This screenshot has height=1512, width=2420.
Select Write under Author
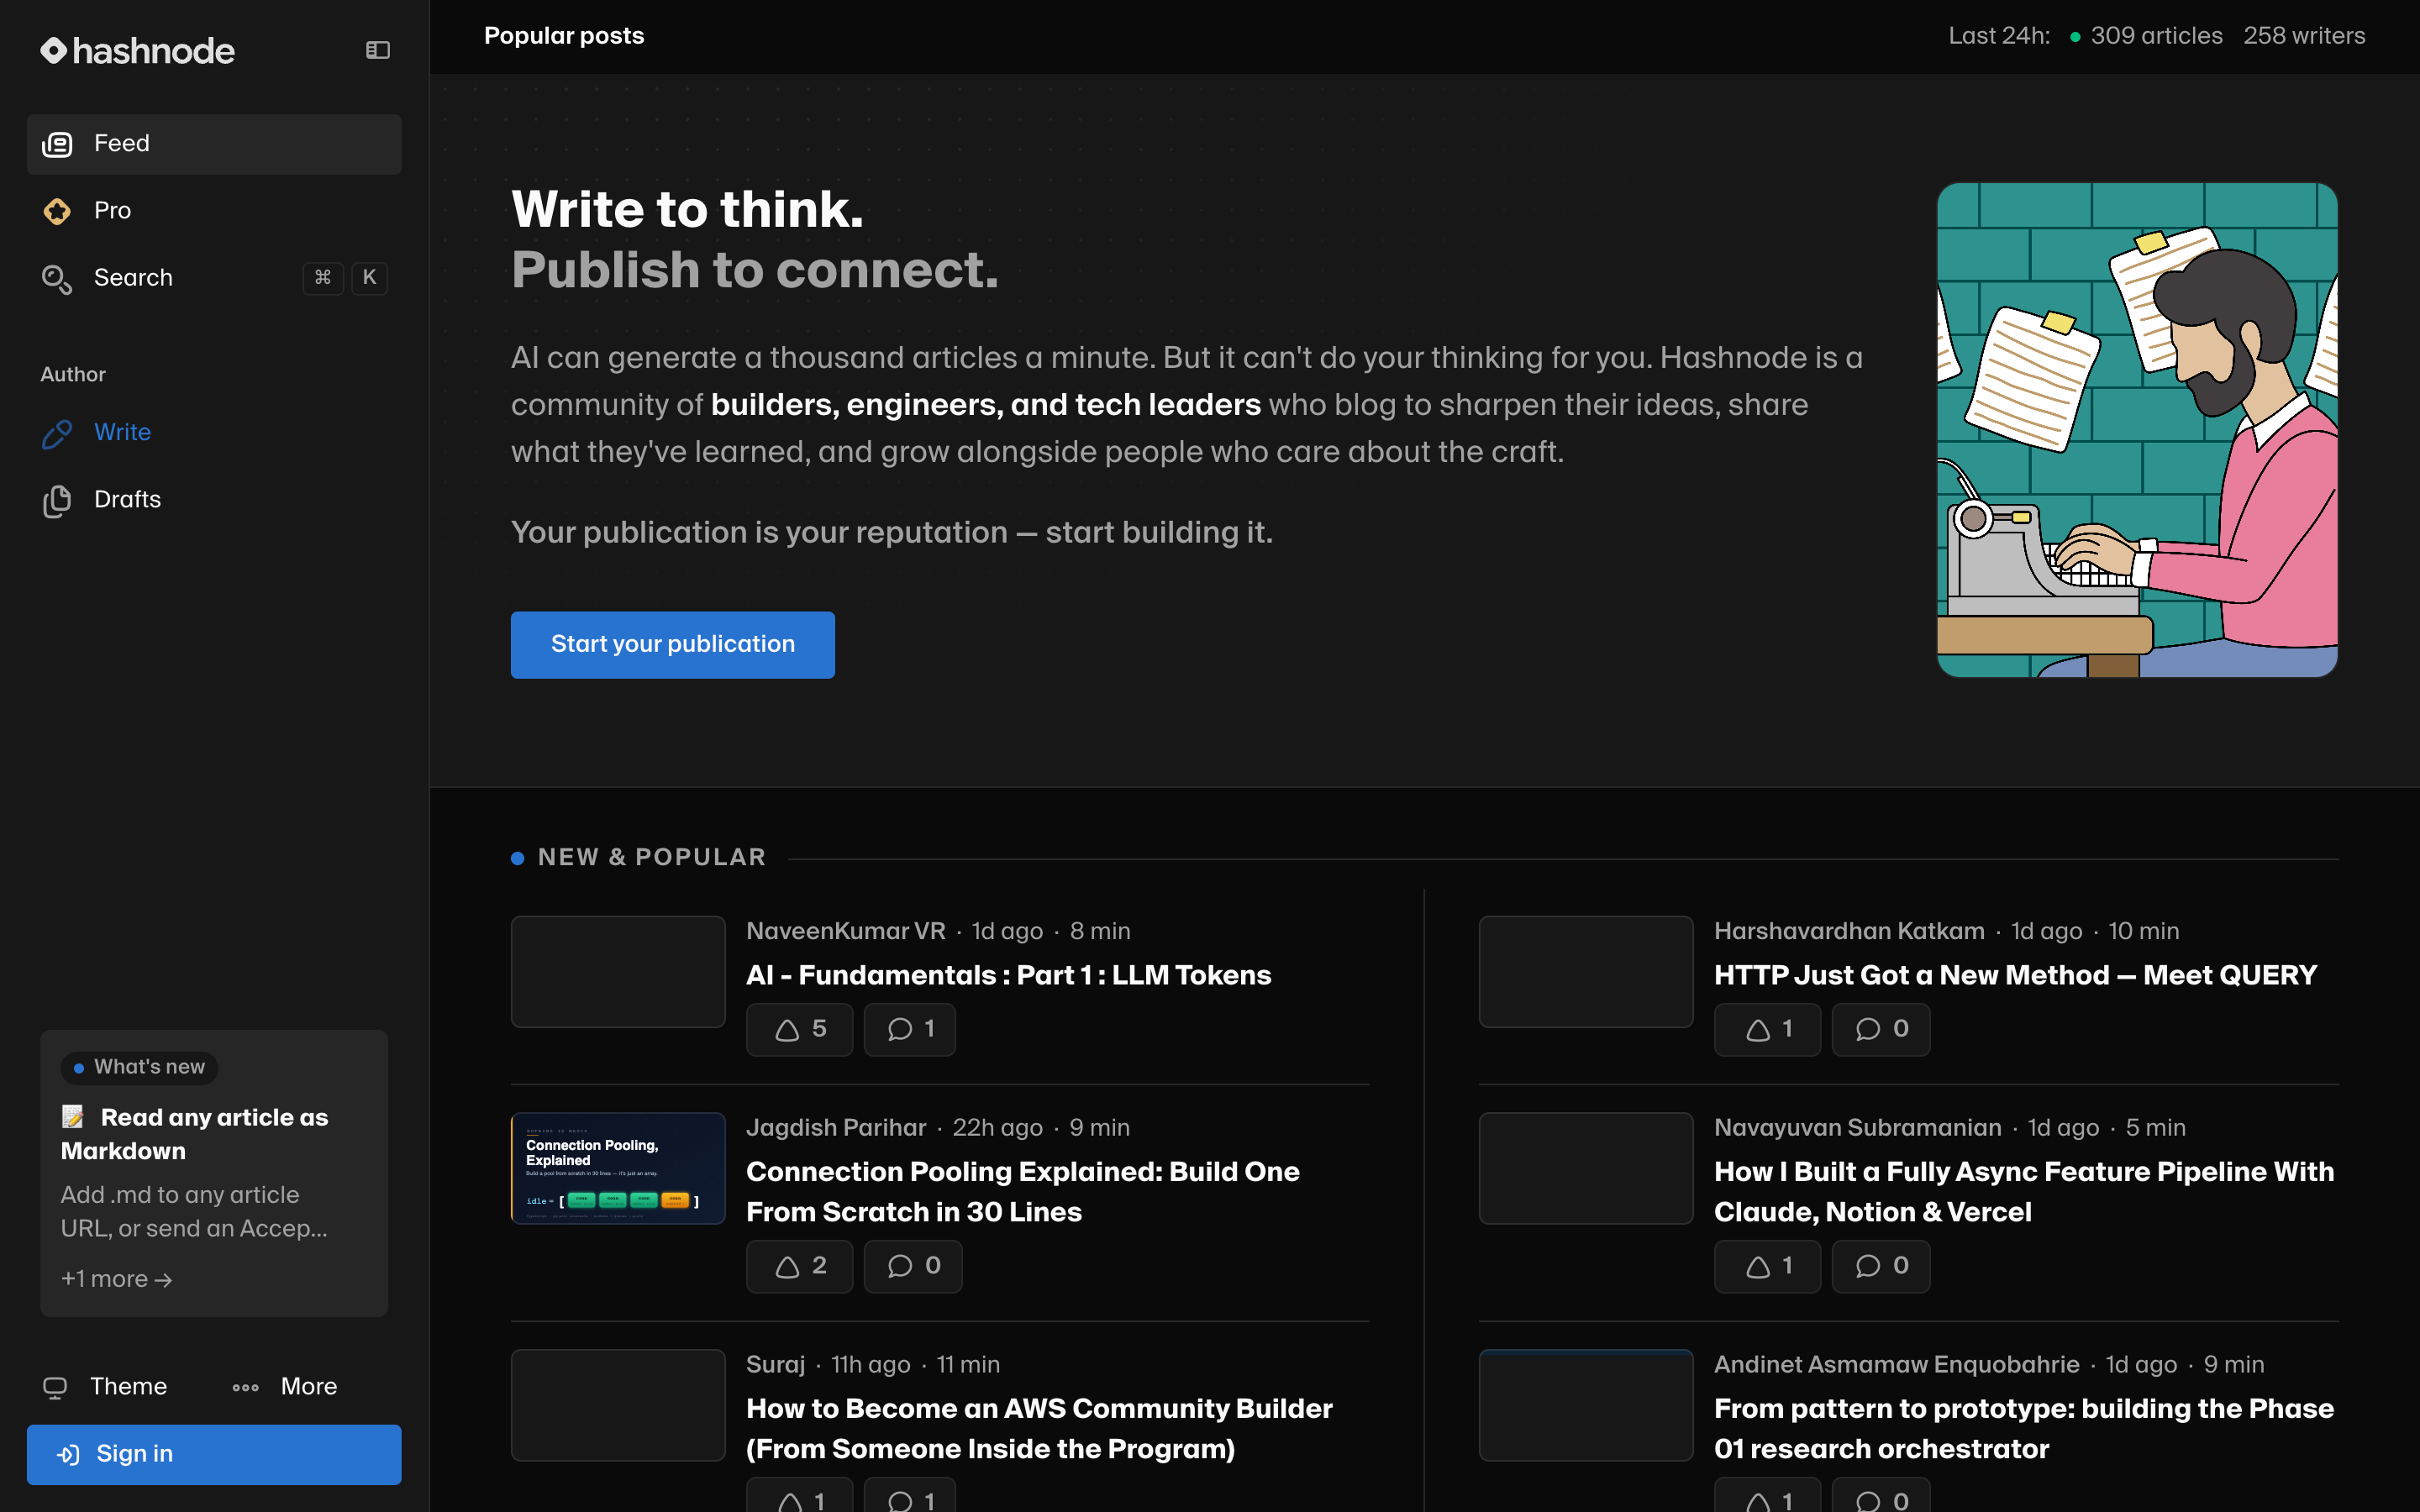(214, 433)
